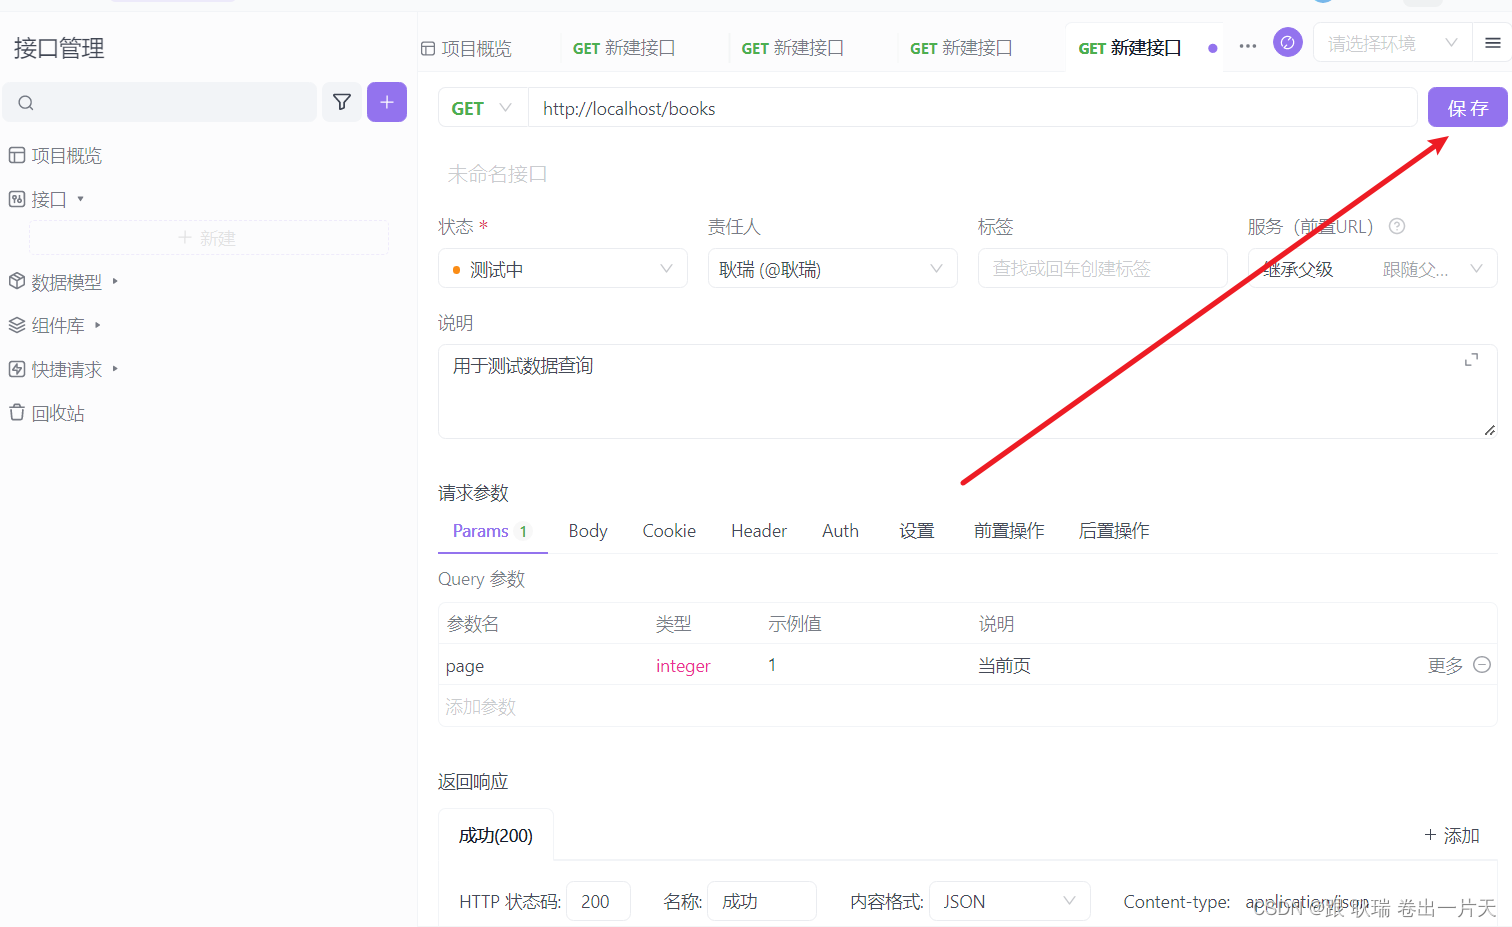Expand the 说明 text area to fullscreen
The height and width of the screenshot is (927, 1512).
point(1472,360)
